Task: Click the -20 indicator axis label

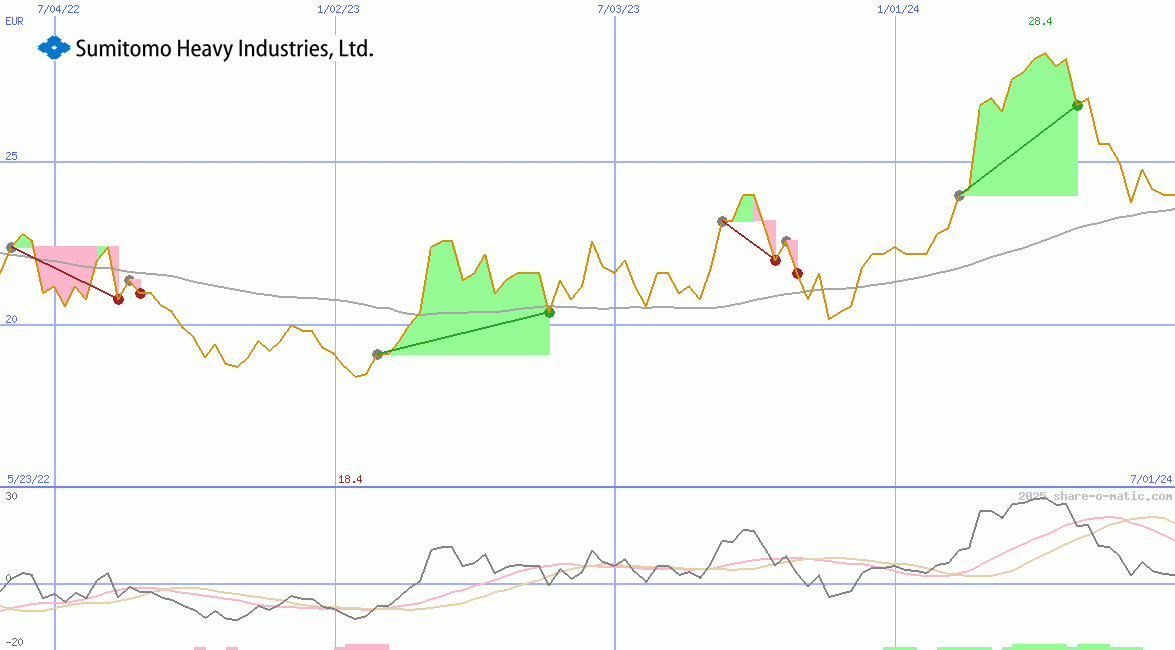Action: click(x=14, y=643)
